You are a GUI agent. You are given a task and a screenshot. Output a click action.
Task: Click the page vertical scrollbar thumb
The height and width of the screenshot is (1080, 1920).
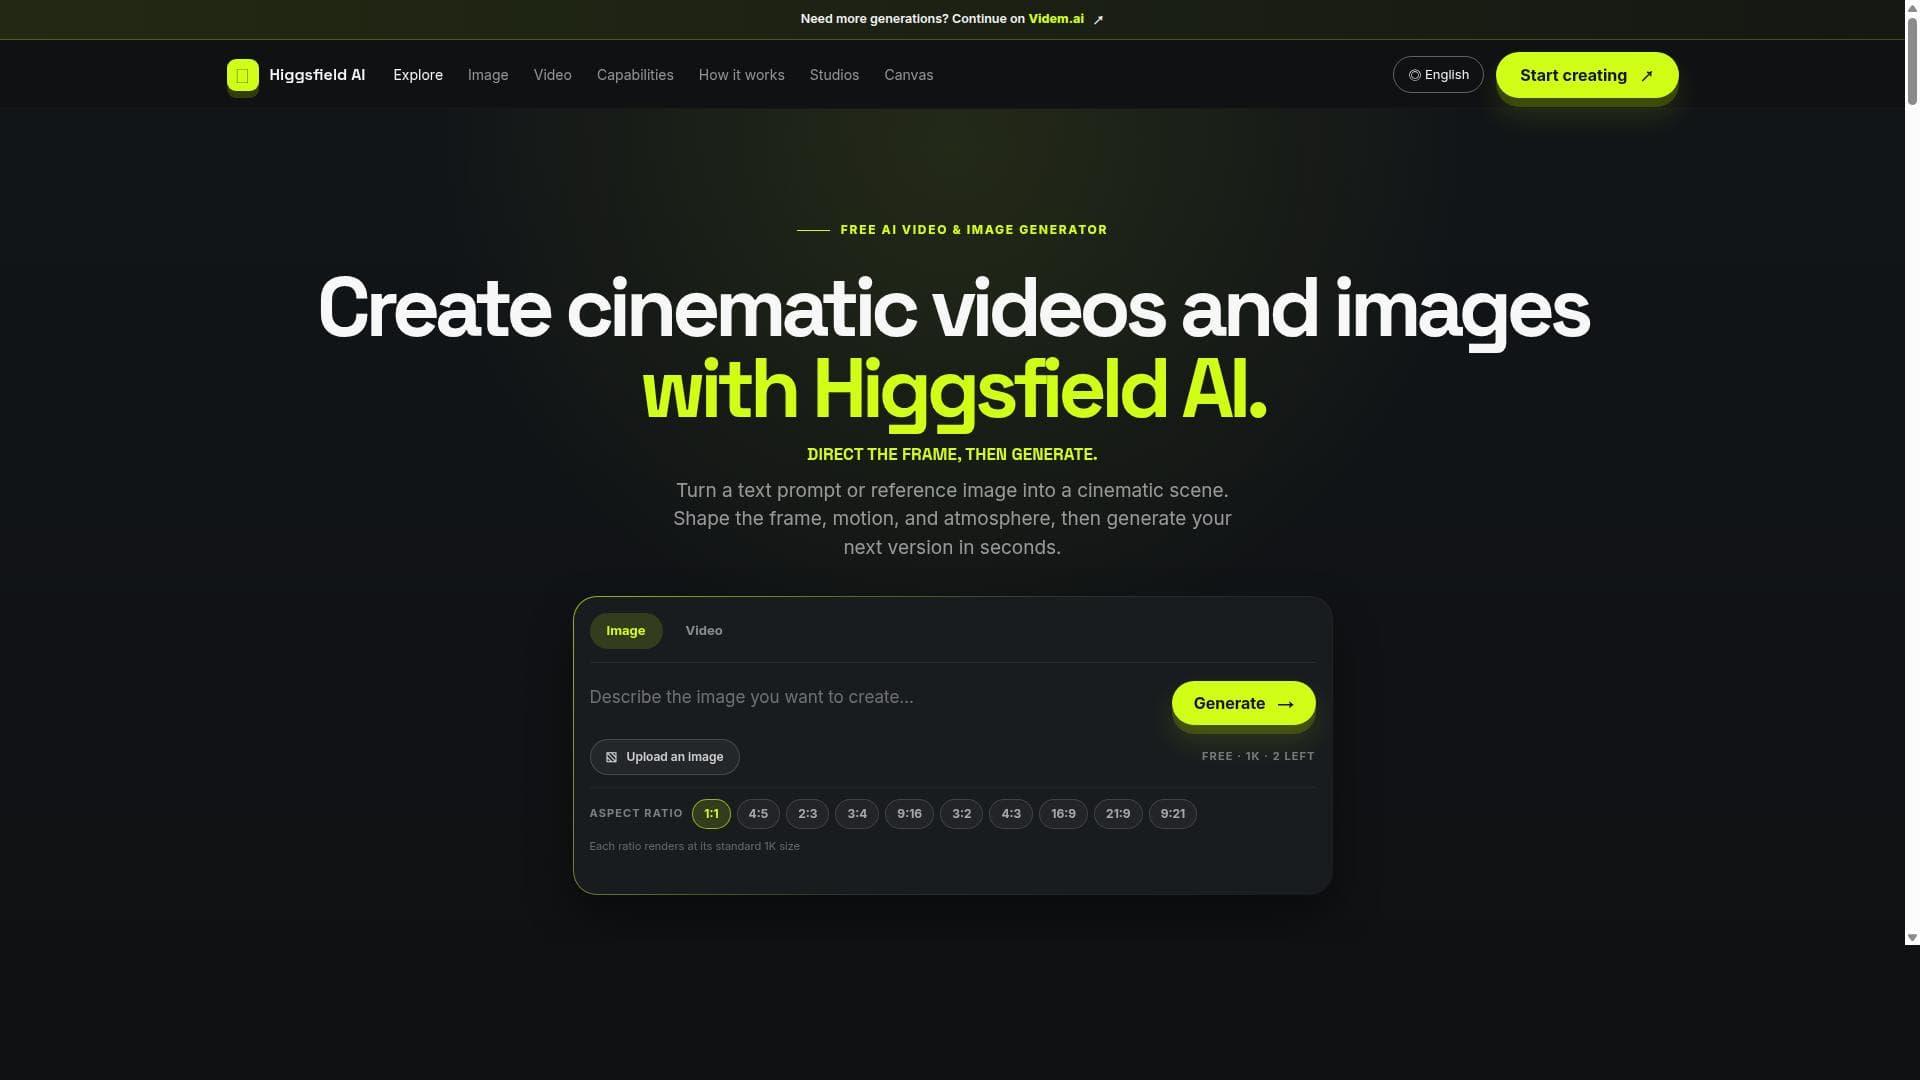coord(1912,60)
